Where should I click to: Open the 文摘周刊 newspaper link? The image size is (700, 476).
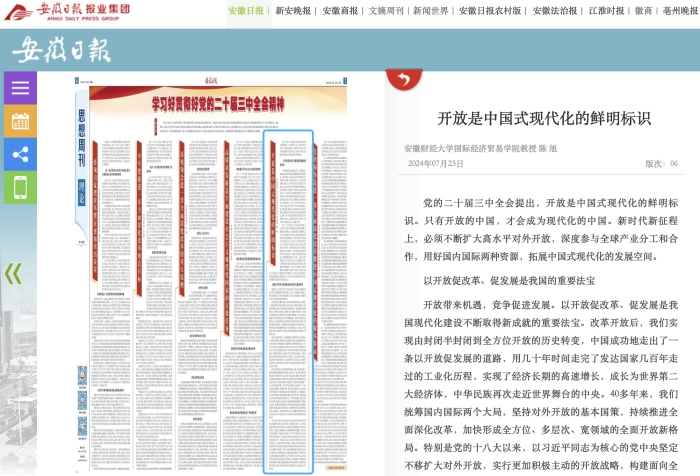386,12
